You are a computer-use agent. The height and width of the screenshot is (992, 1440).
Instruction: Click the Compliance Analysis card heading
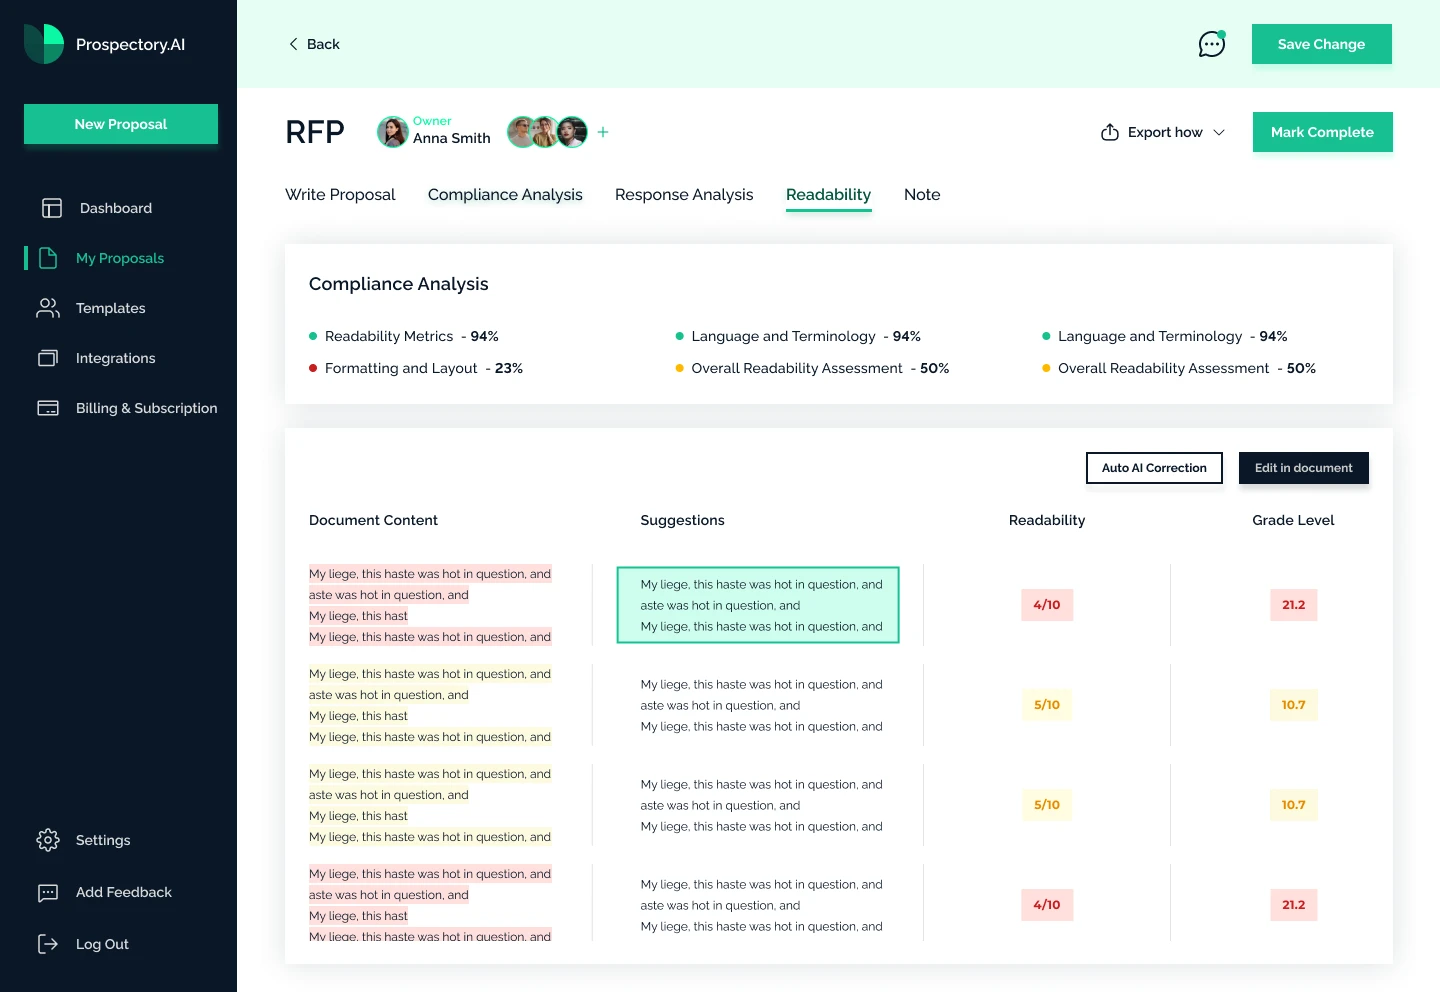coord(399,284)
